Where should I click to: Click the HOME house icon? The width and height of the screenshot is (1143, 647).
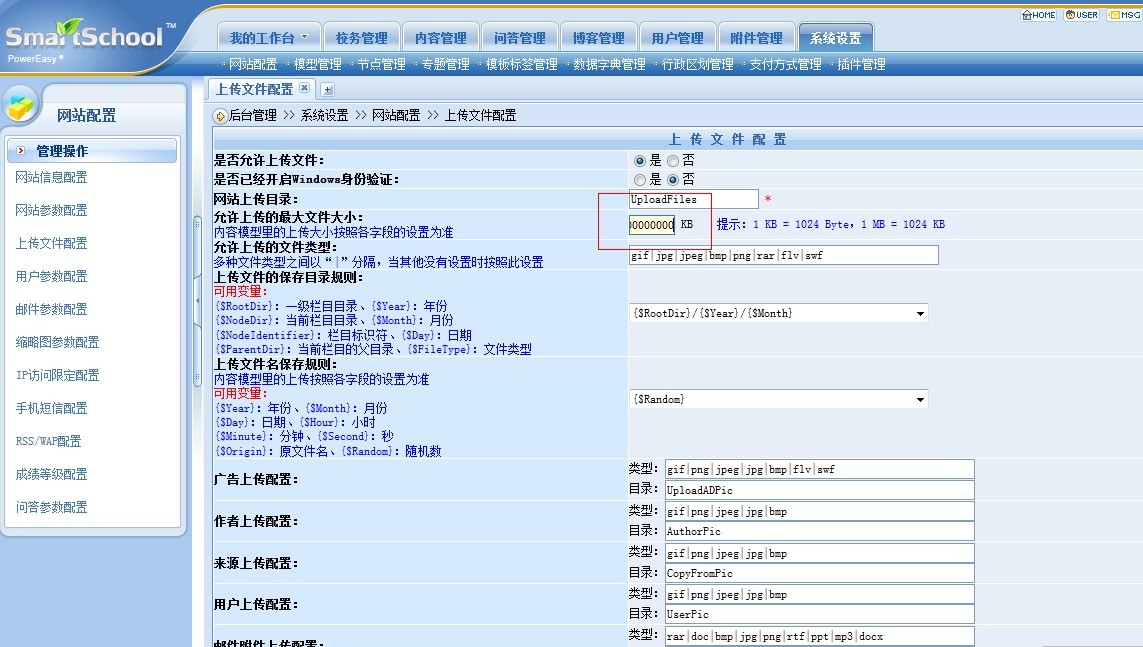(1026, 15)
